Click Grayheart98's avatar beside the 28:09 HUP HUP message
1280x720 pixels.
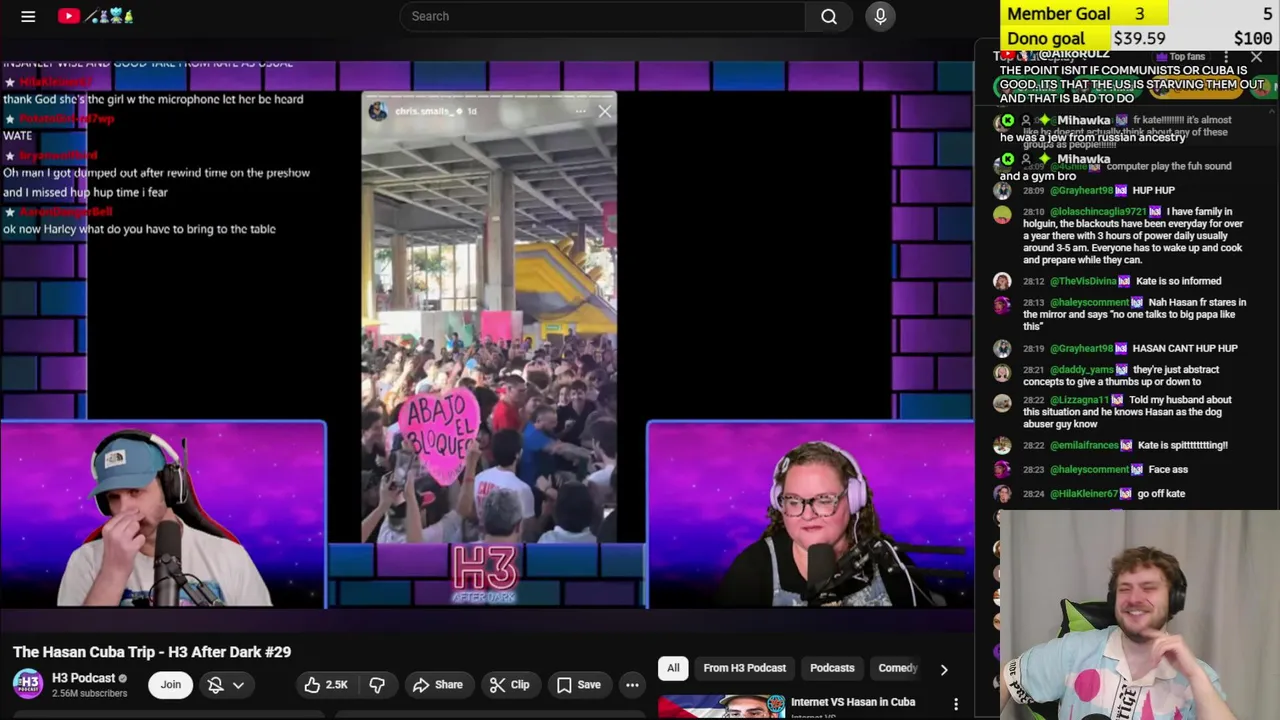1002,190
